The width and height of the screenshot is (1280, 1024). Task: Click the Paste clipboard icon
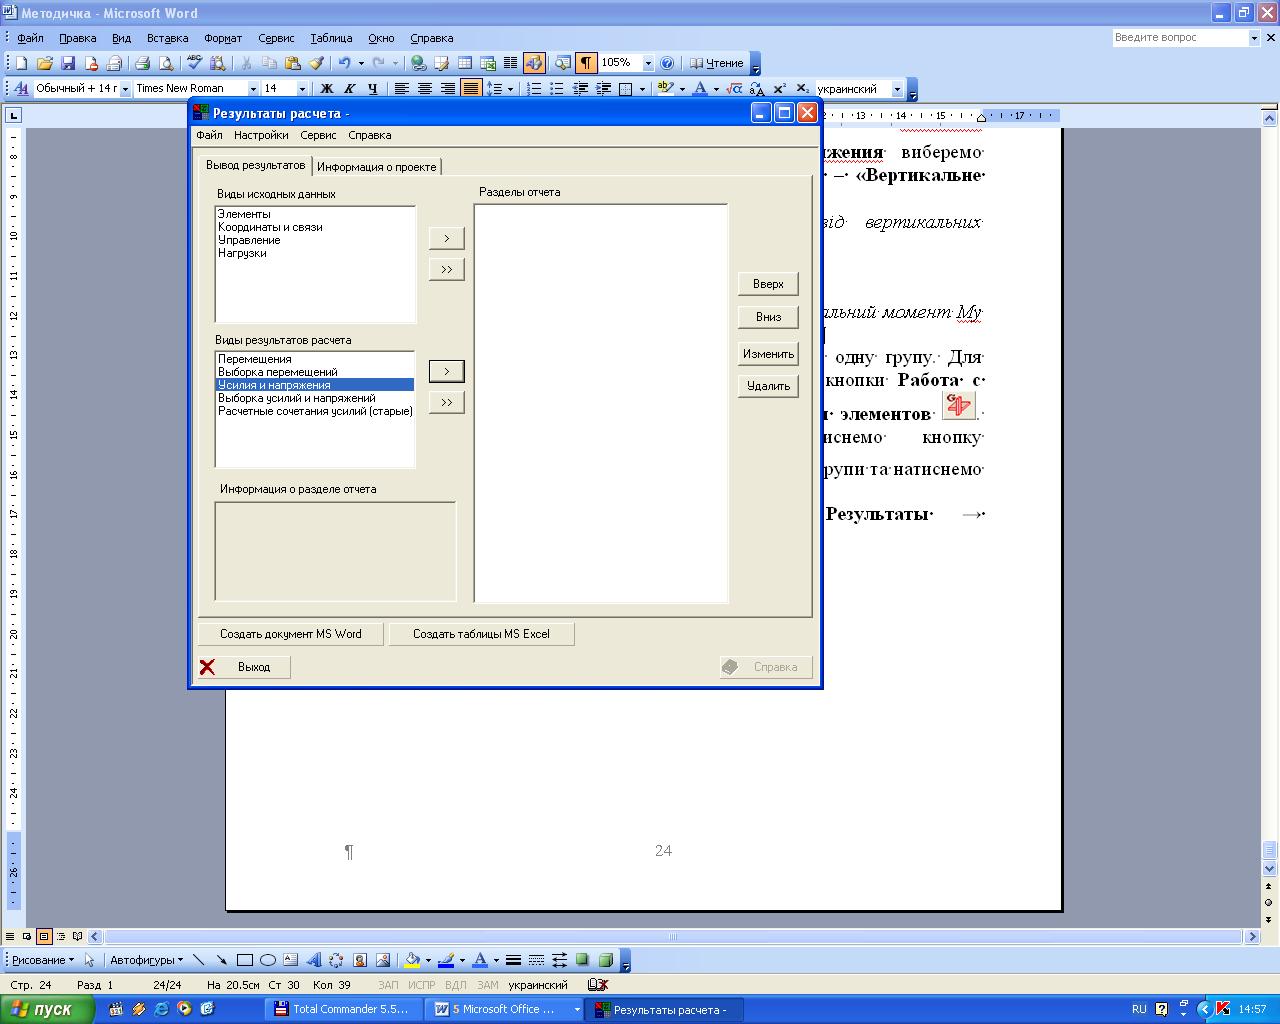tap(292, 63)
